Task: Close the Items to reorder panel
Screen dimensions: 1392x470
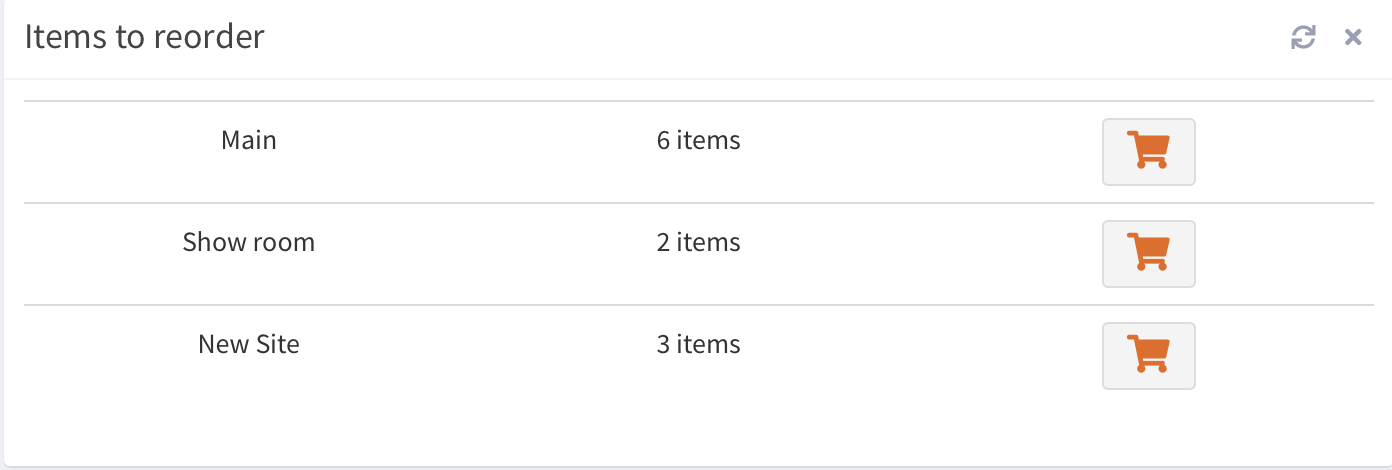Action: (x=1353, y=38)
